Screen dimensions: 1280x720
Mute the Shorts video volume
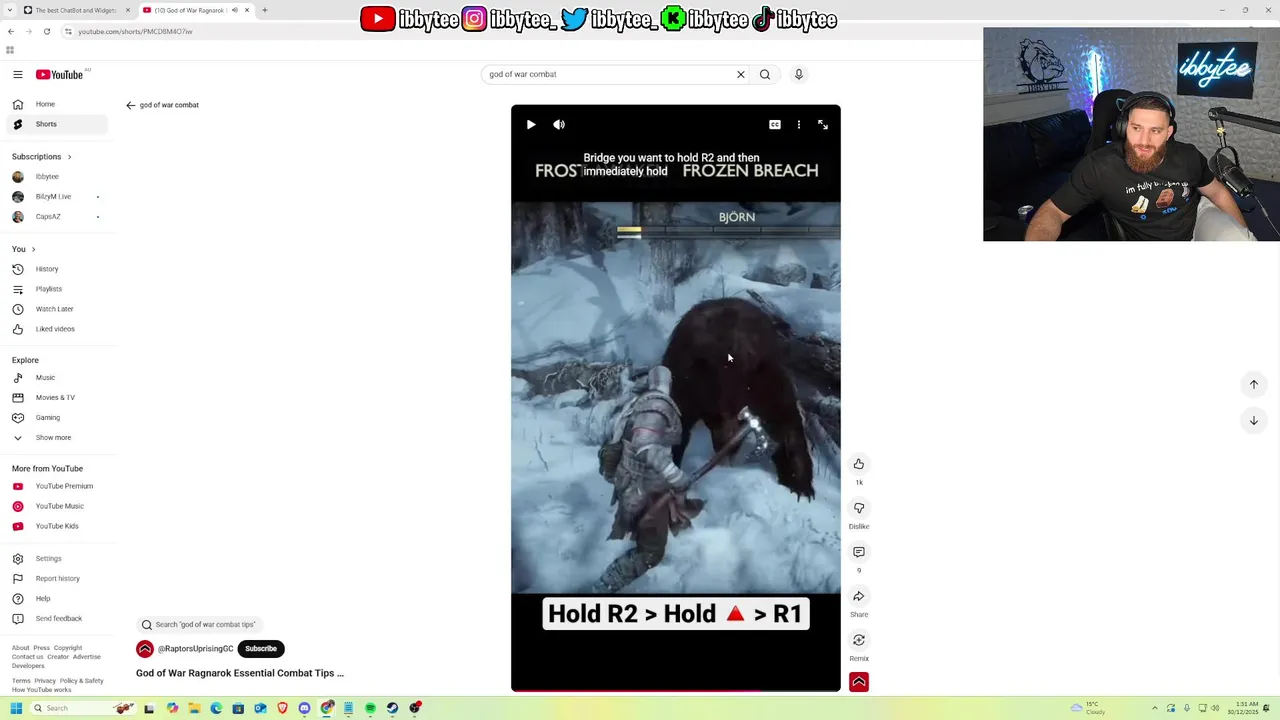tap(559, 125)
